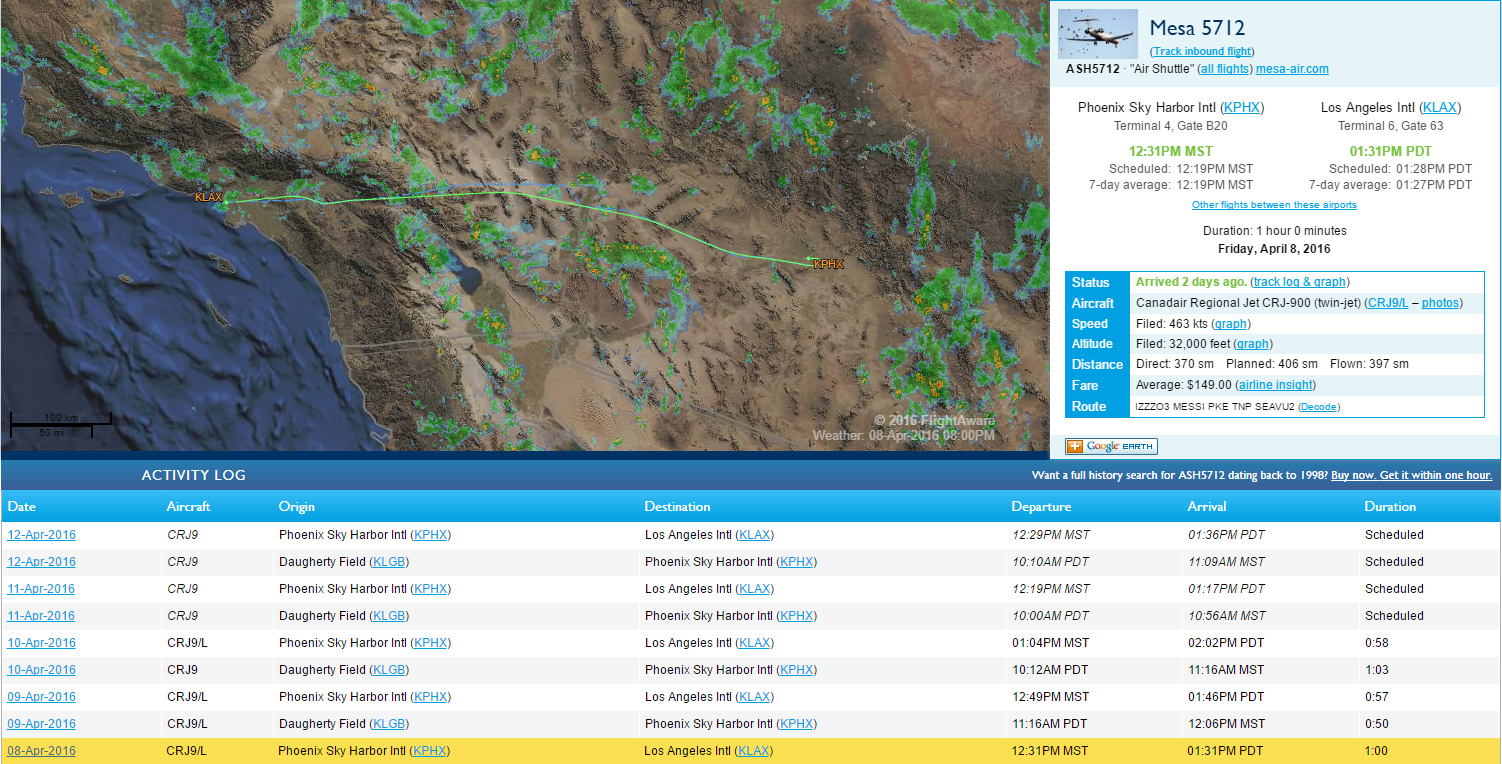Sort by the Aircraft column header
Image resolution: width=1502 pixels, height=764 pixels.
[189, 507]
